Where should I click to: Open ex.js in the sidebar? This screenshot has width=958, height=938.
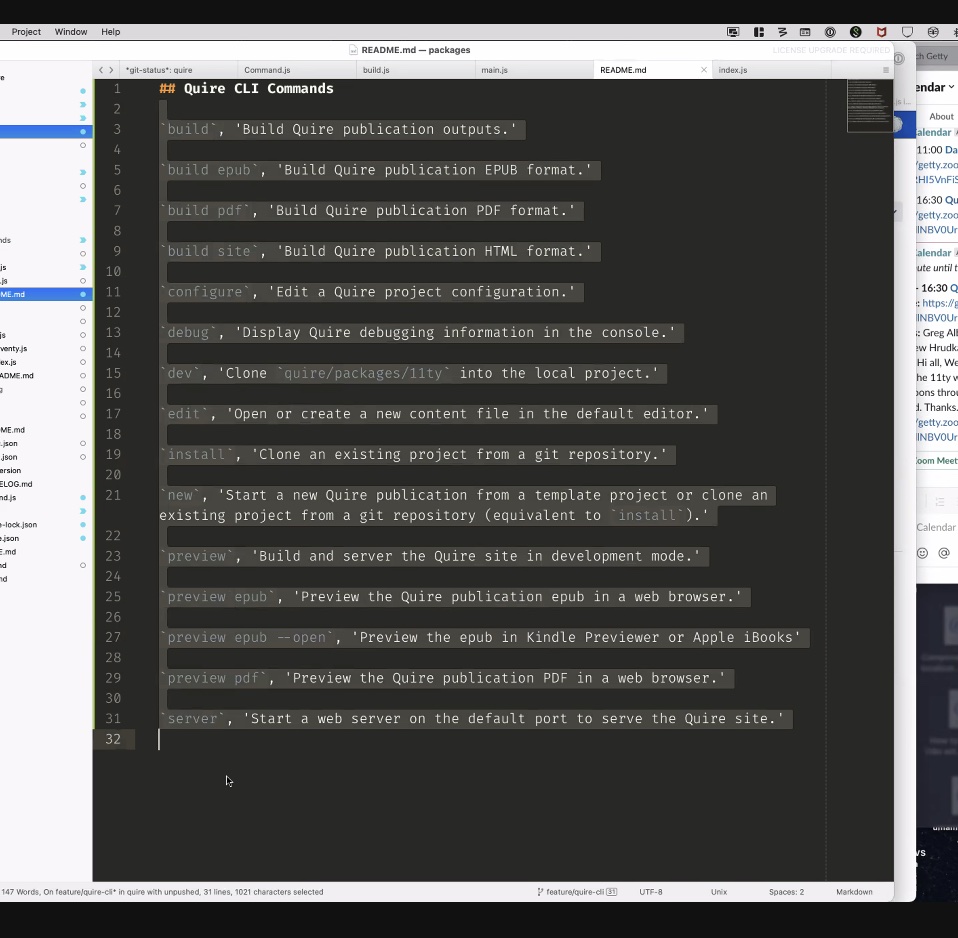click(x=9, y=362)
